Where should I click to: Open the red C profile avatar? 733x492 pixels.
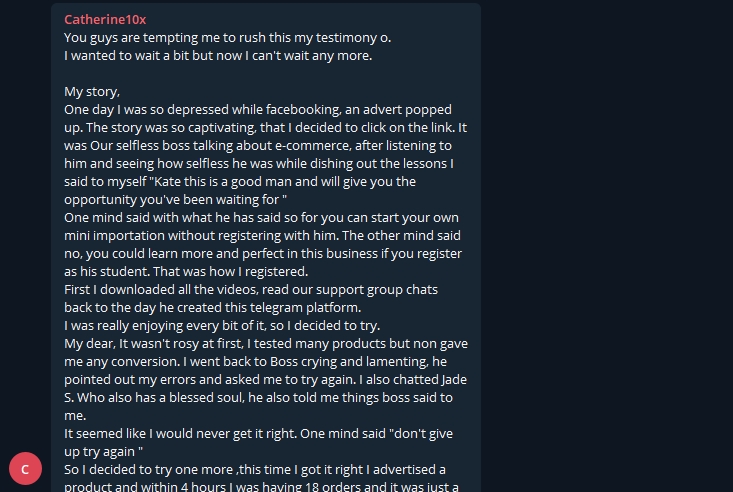pos(25,469)
